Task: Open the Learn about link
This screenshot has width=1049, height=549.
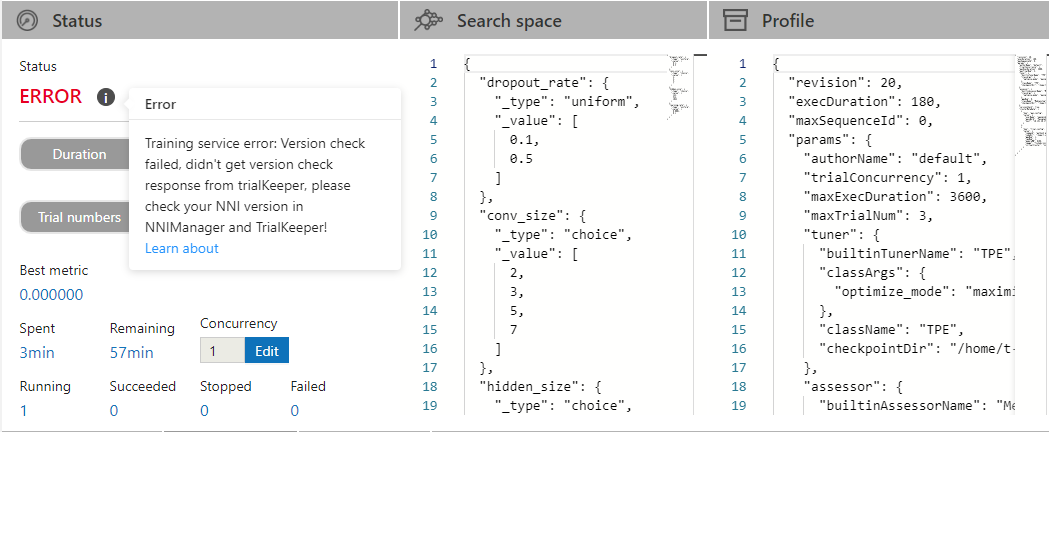Action: [181, 248]
